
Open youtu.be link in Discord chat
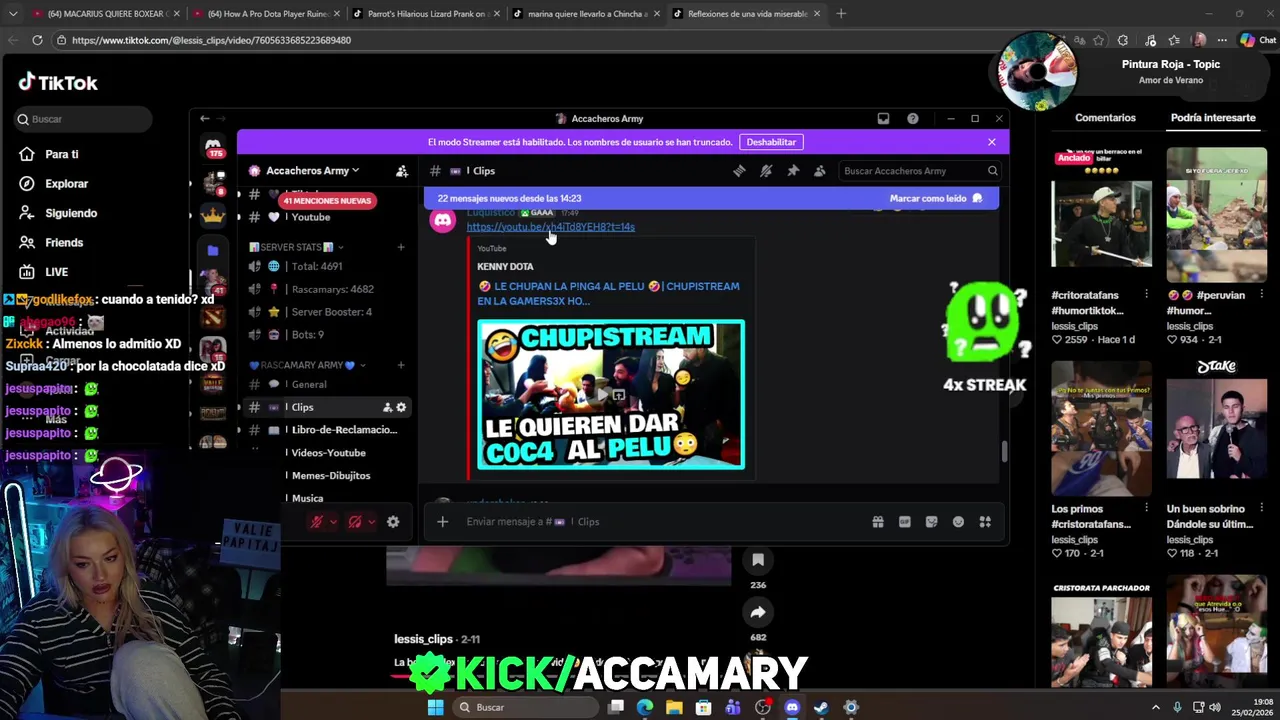[550, 227]
